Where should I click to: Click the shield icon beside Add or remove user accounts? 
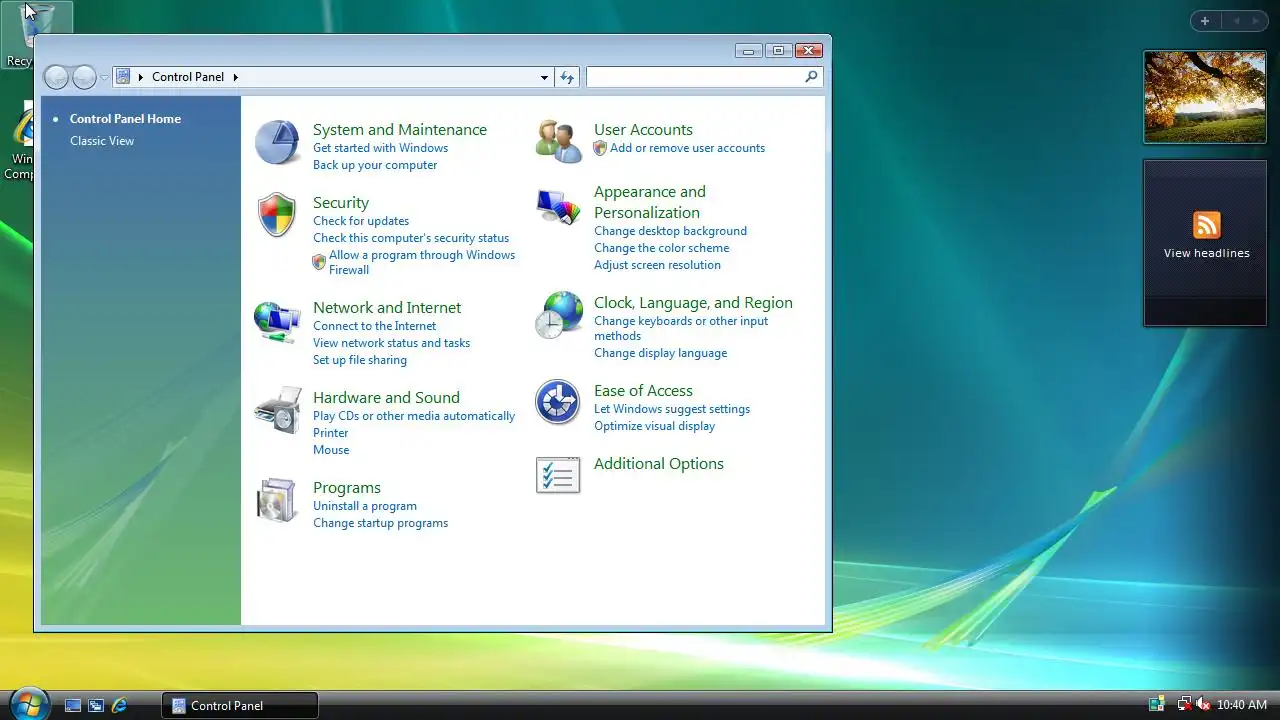coord(600,148)
